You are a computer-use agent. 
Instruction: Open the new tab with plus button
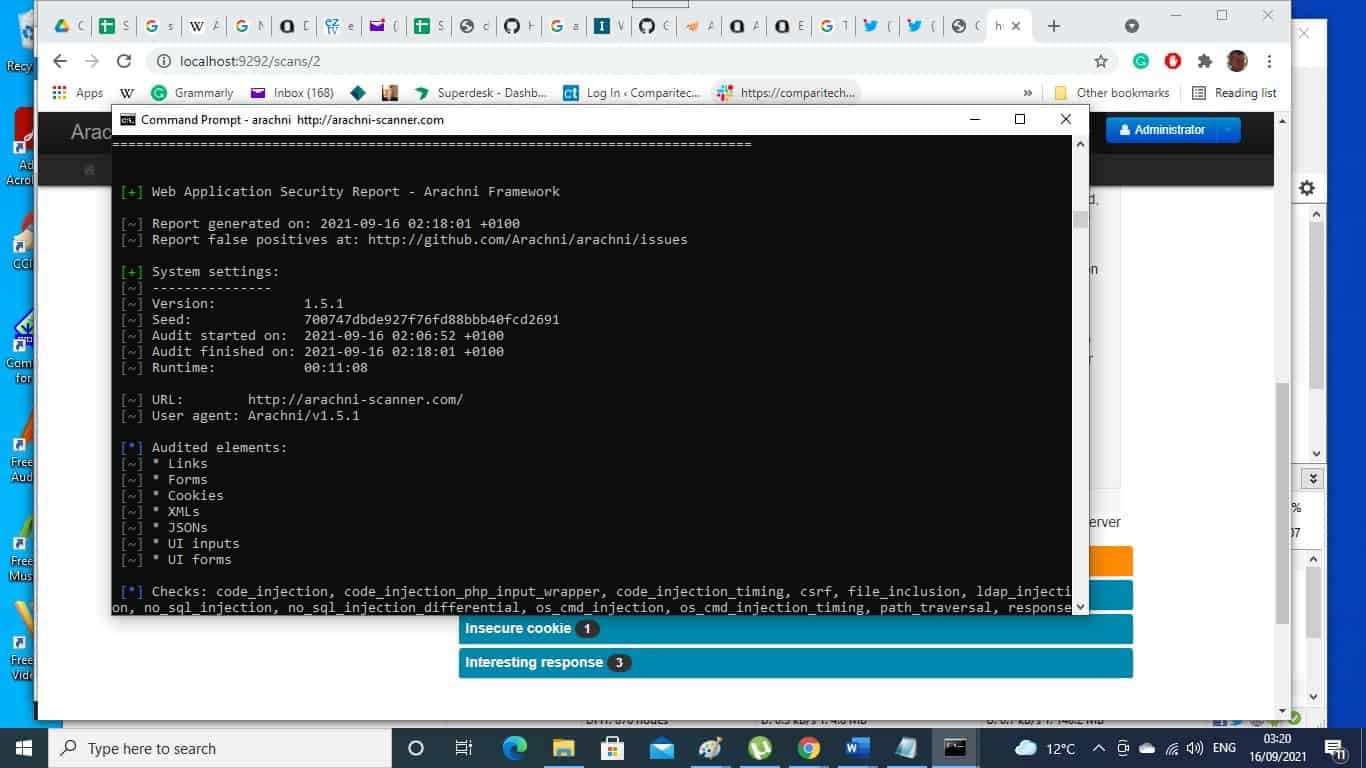click(1053, 26)
